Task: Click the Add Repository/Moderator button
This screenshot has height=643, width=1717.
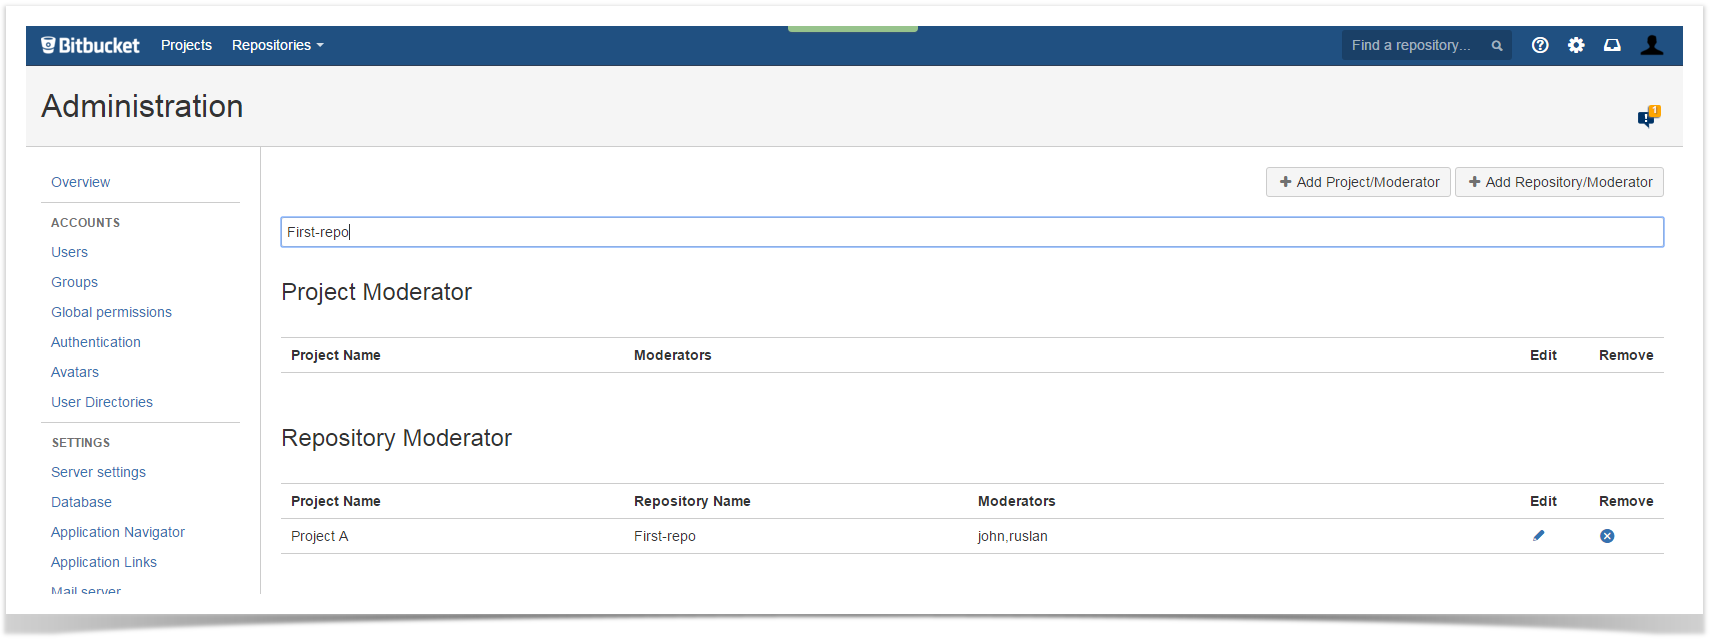Action: (x=1559, y=182)
